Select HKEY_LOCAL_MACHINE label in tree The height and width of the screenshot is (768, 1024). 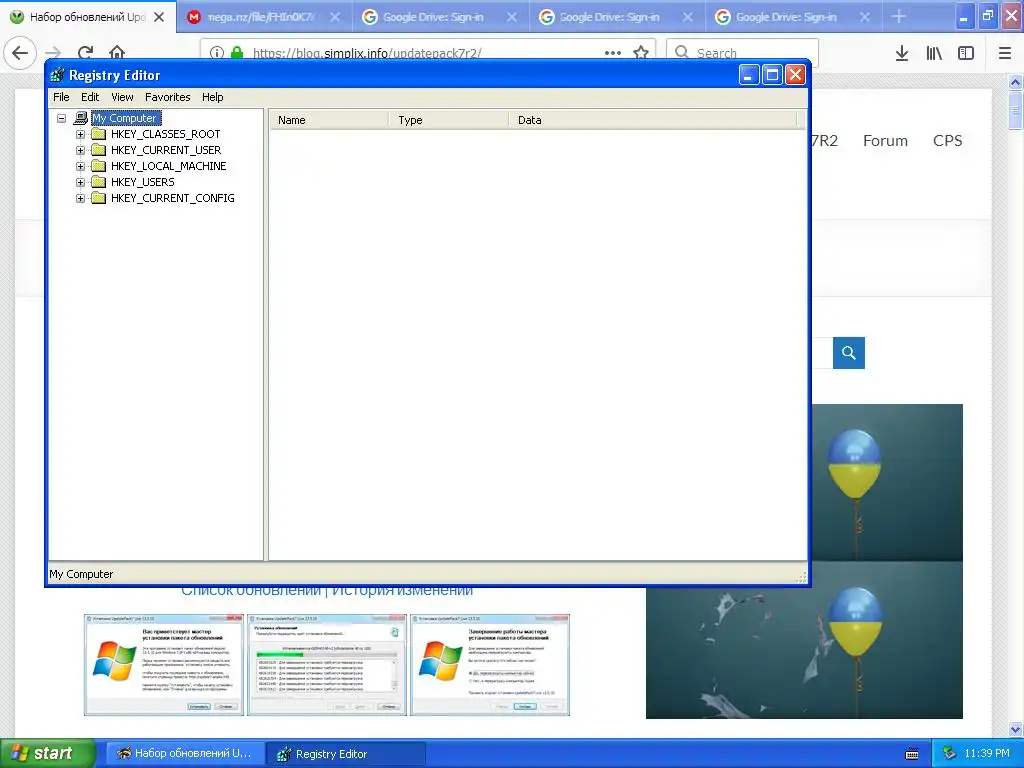[168, 166]
